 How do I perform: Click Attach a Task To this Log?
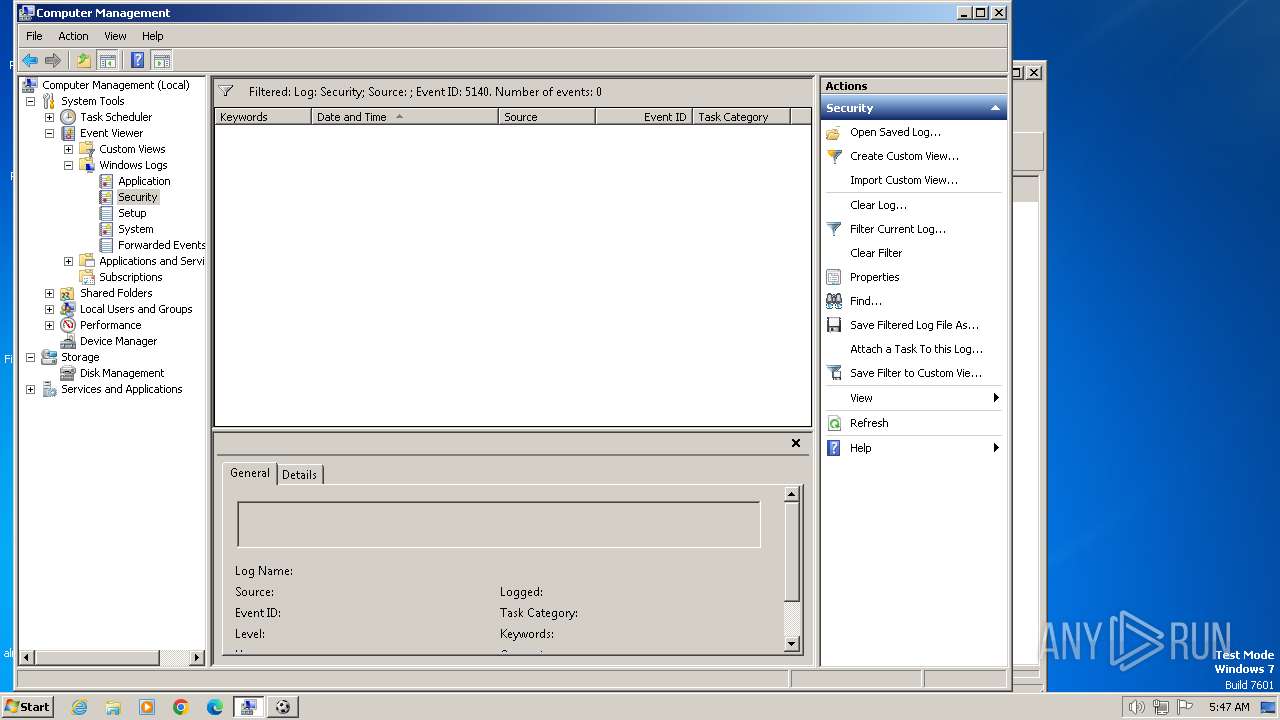pyautogui.click(x=916, y=349)
